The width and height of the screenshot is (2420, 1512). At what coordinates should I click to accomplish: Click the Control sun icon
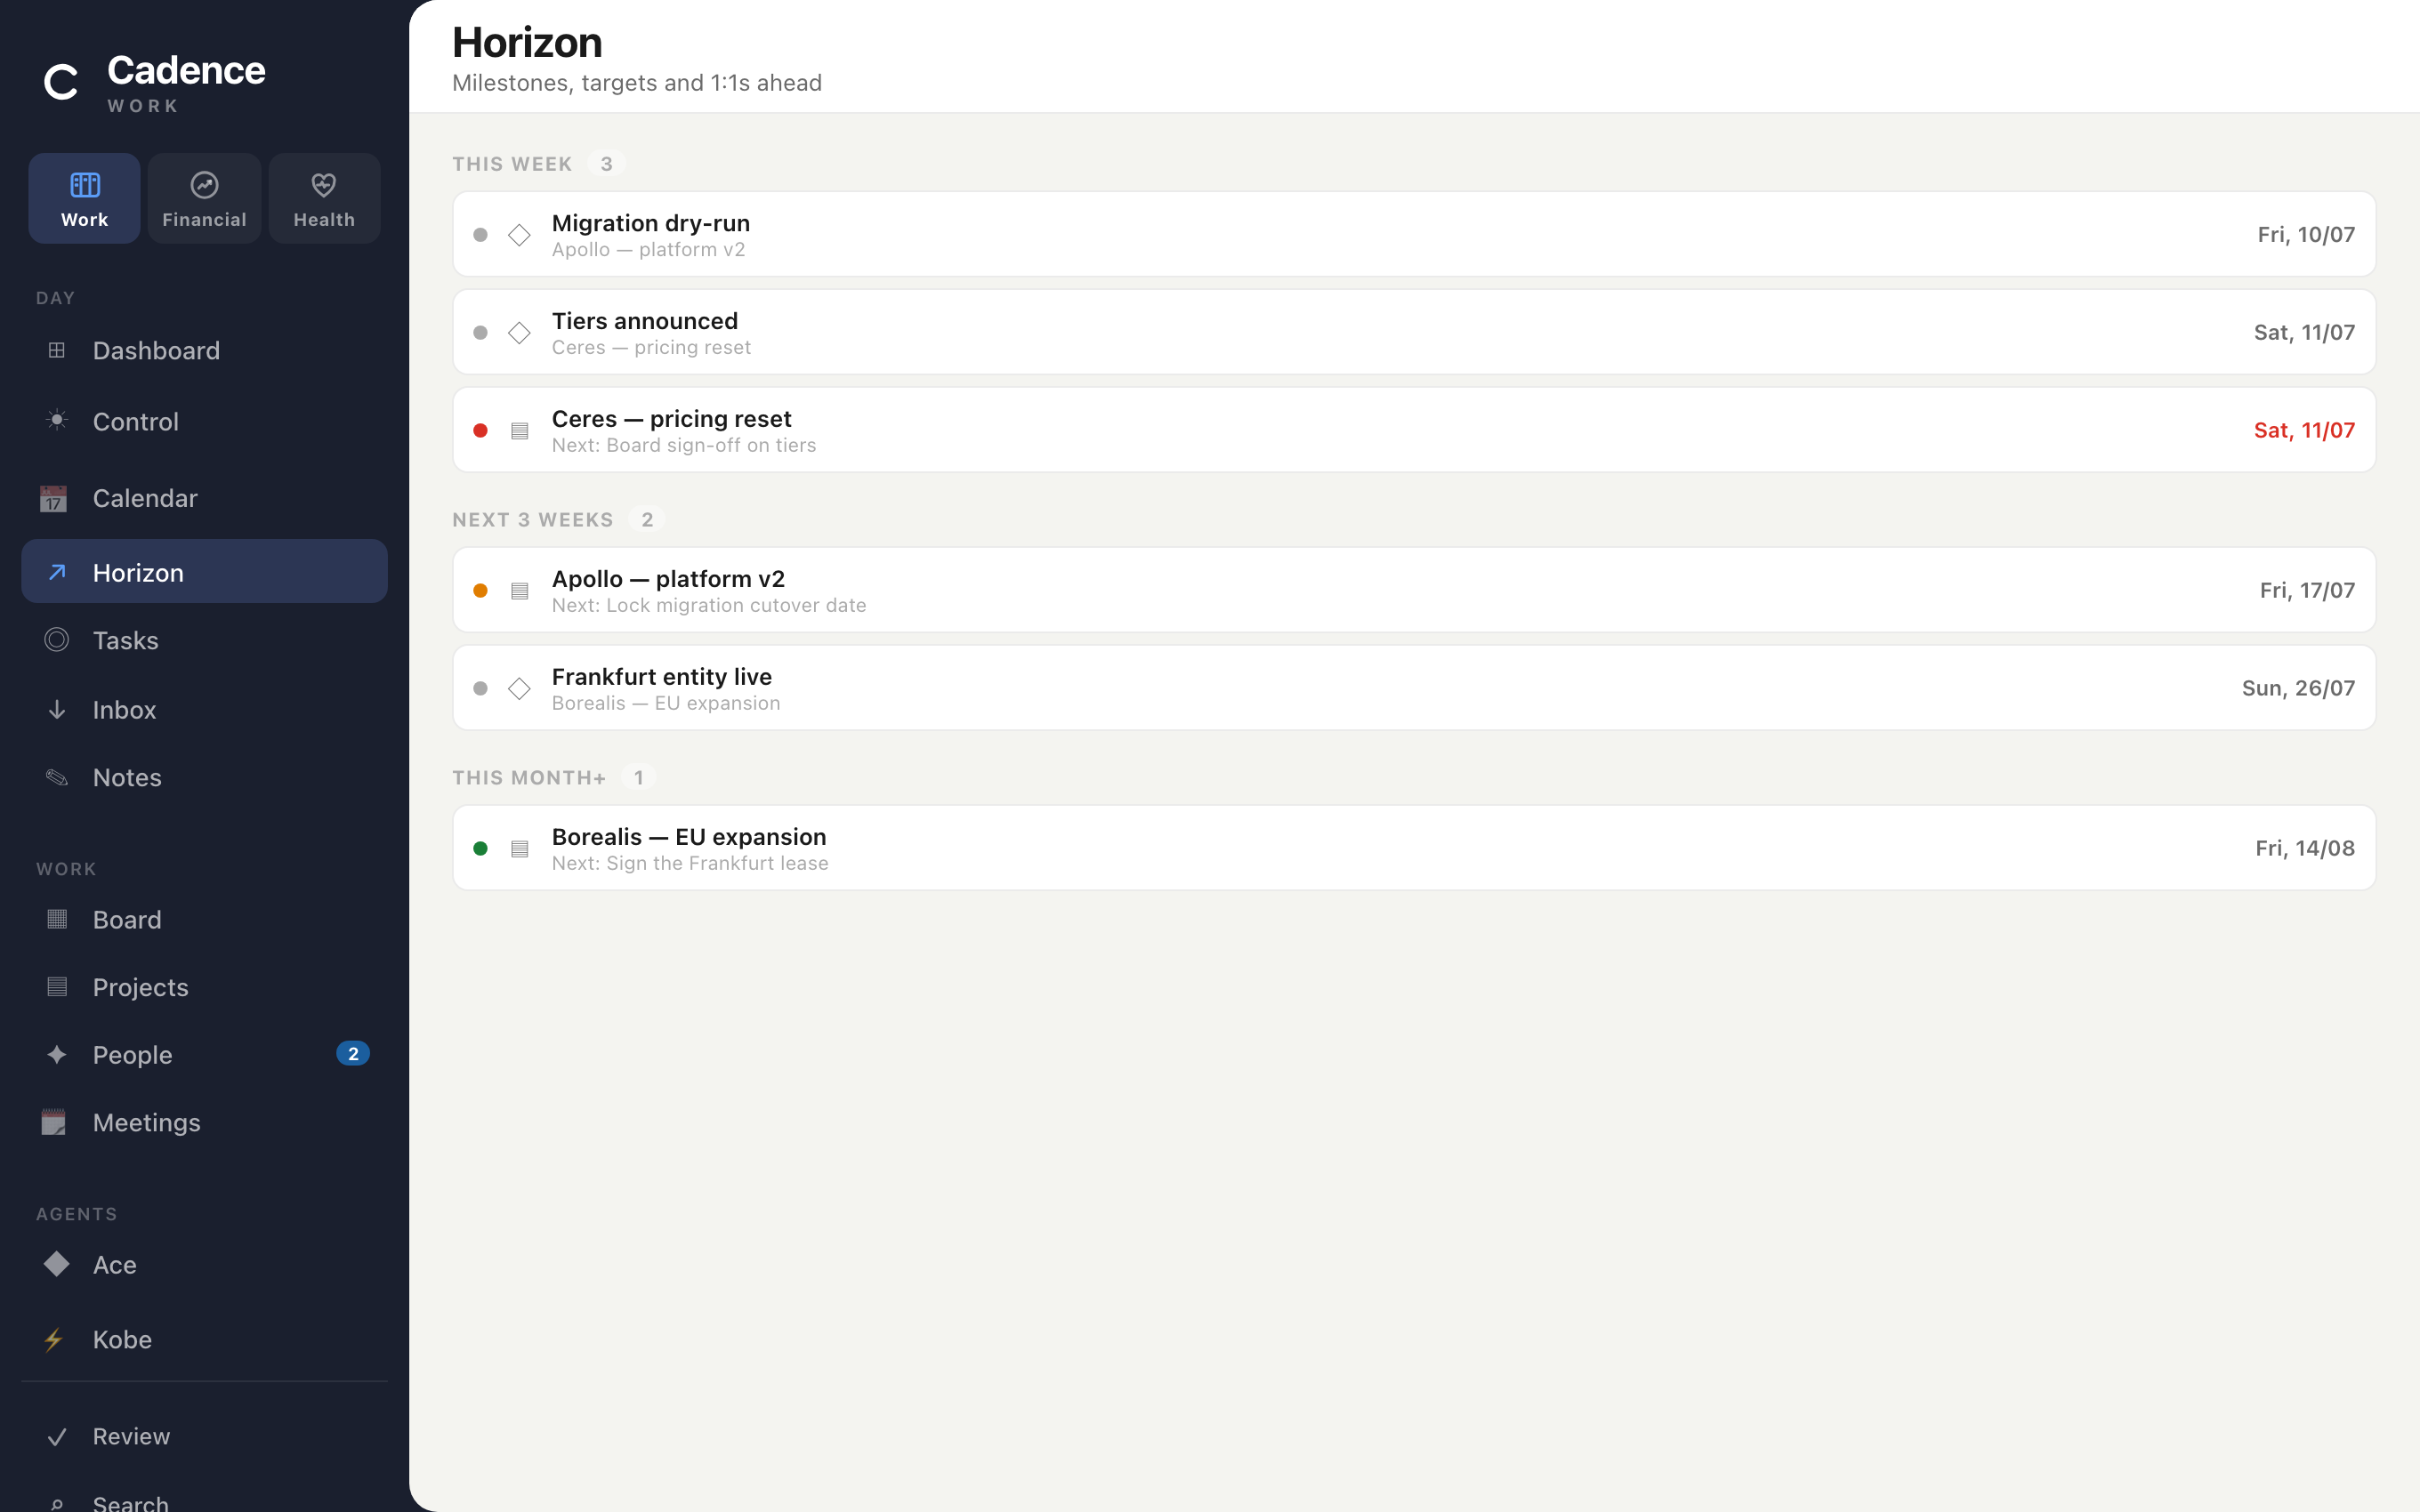pyautogui.click(x=57, y=420)
